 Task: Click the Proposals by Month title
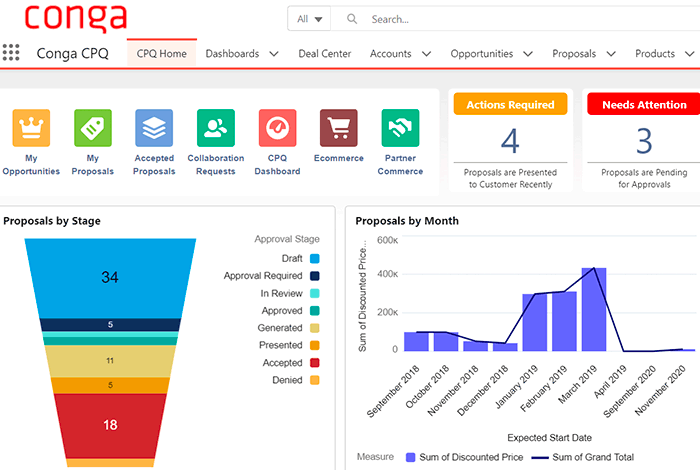pos(407,221)
